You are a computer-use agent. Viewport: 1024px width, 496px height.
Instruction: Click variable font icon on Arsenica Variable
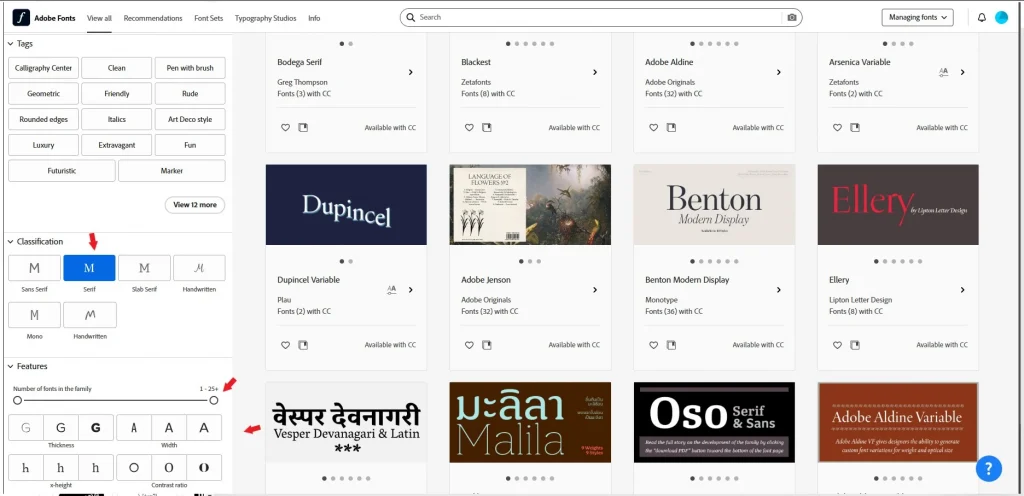point(943,72)
